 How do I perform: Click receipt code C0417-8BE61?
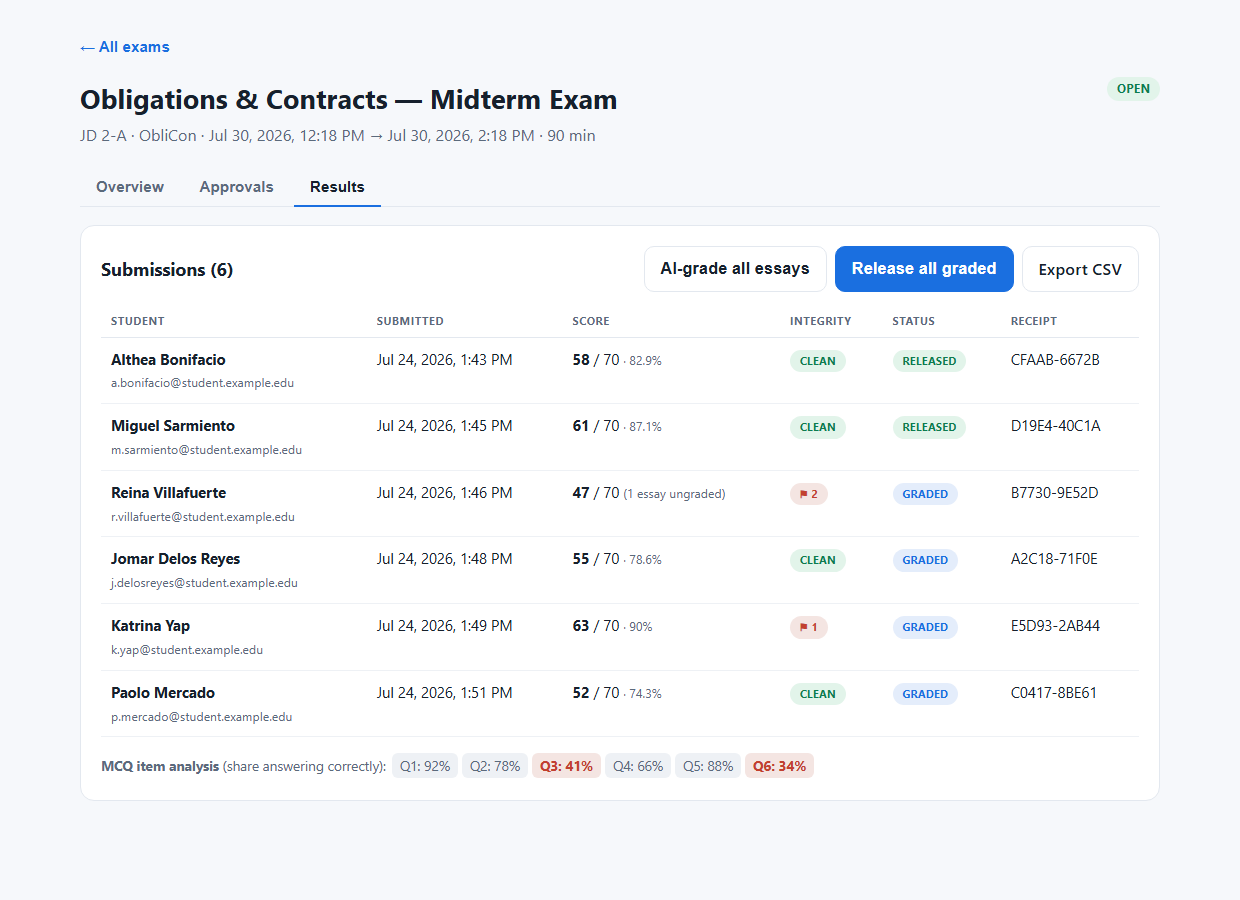pyautogui.click(x=1054, y=693)
